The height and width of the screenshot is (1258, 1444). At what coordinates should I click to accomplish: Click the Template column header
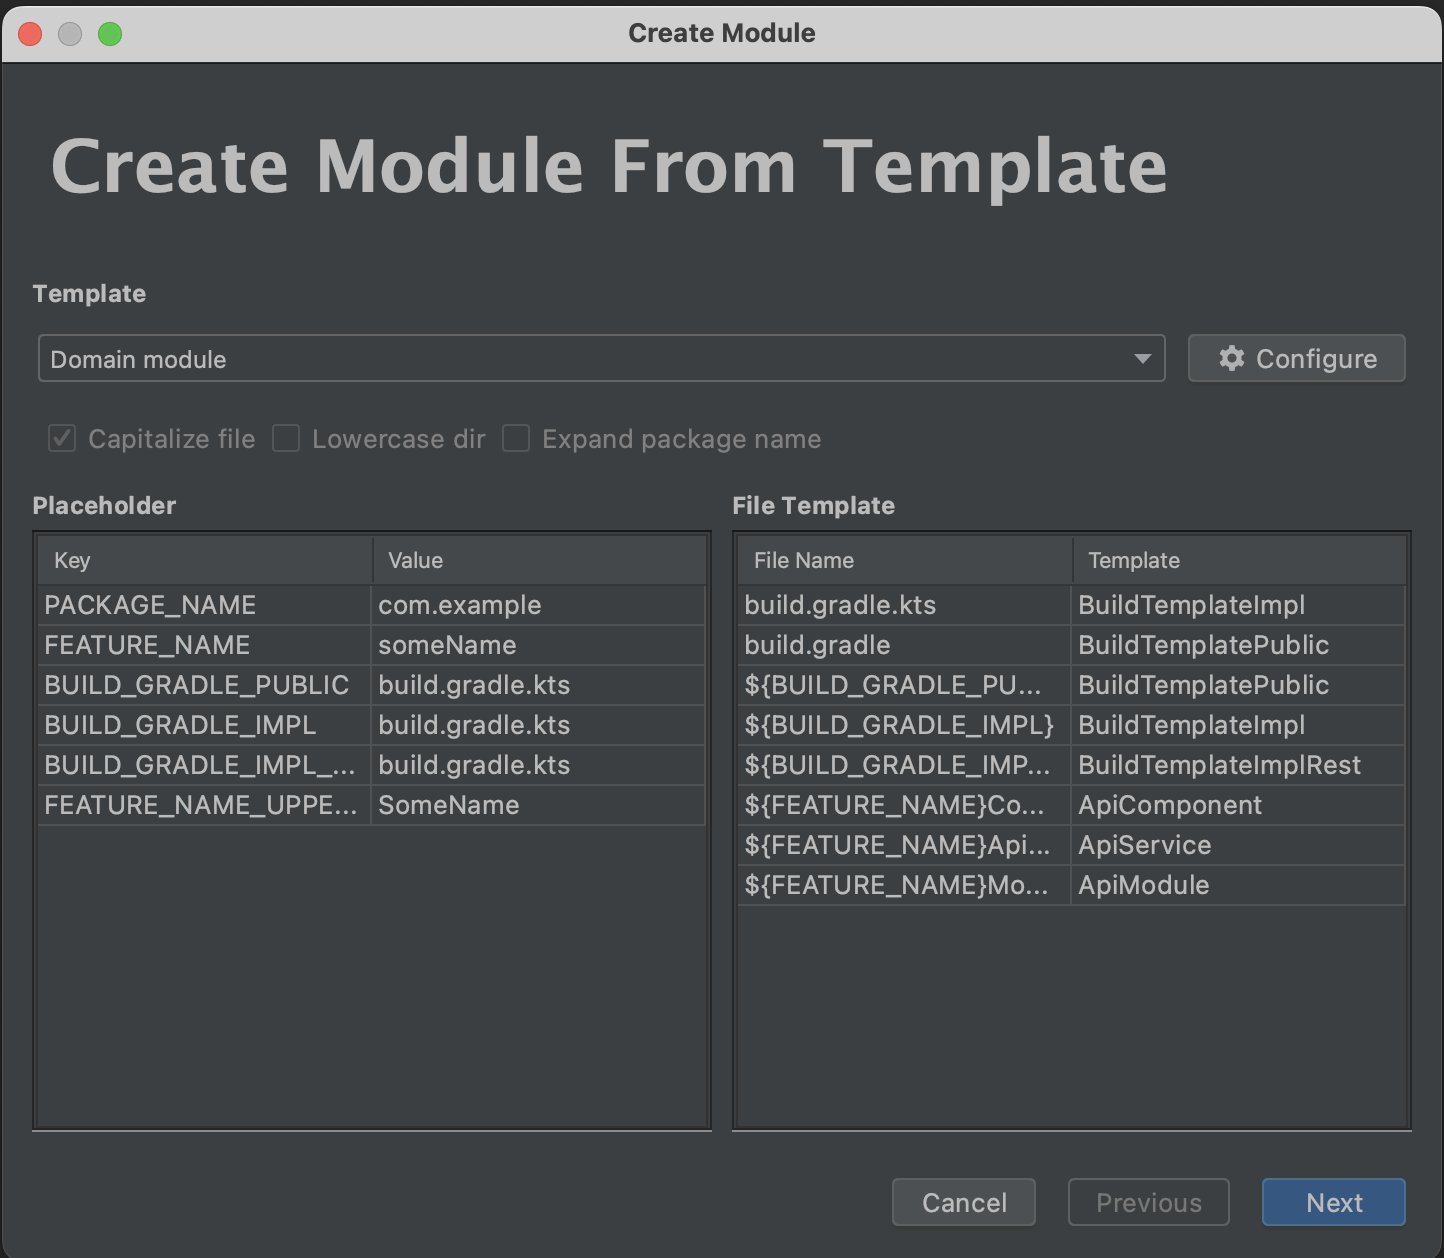pos(1133,560)
